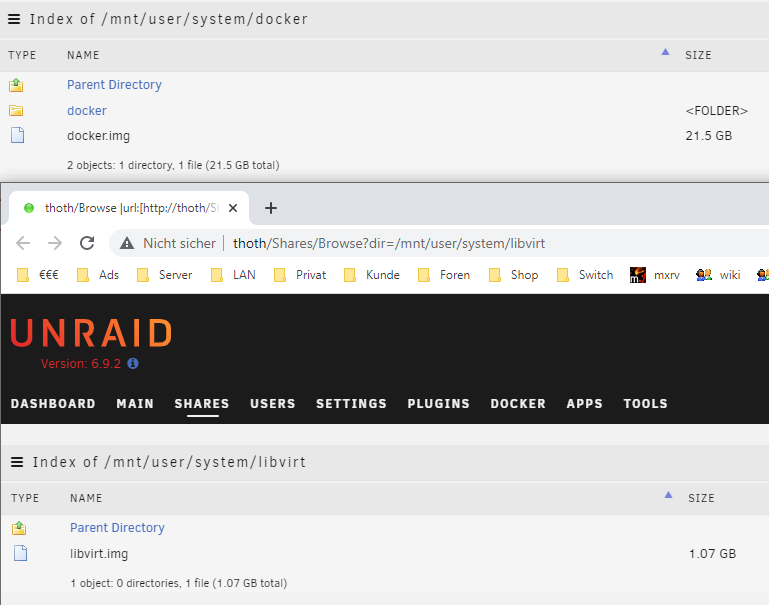Click docker.img file name
The height and width of the screenshot is (605, 769).
coord(99,136)
